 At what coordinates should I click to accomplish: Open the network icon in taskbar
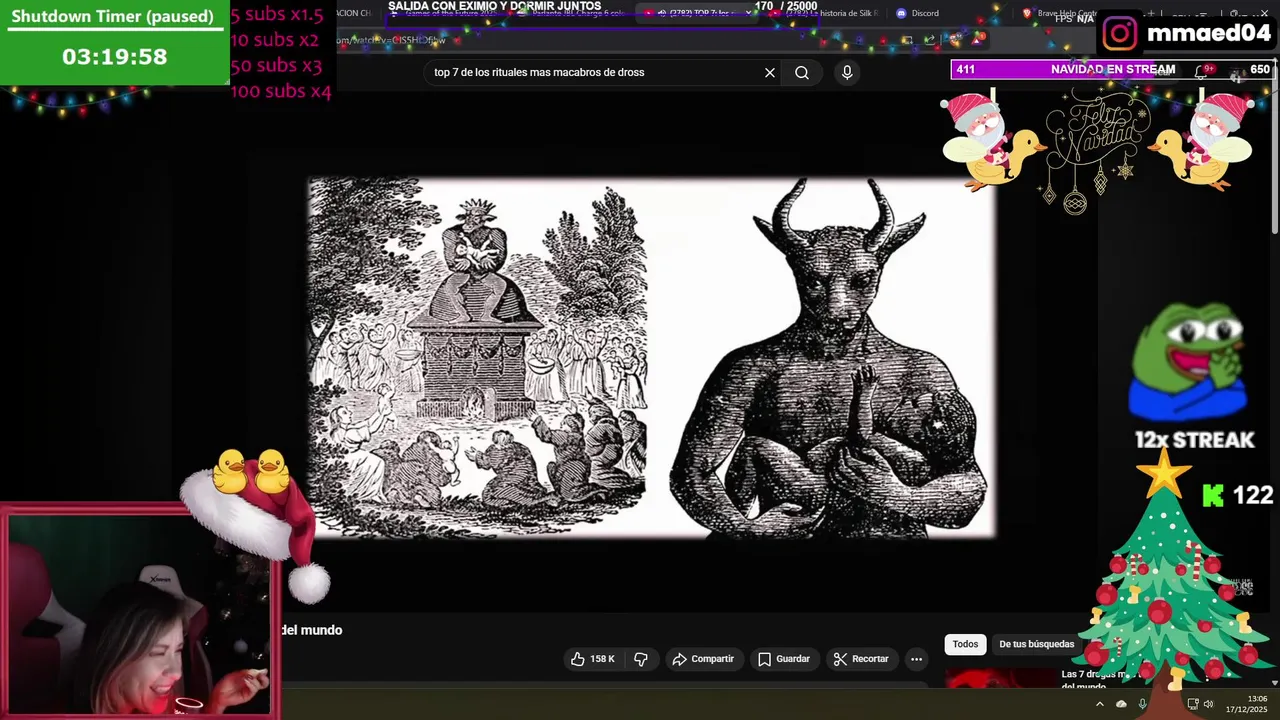pyautogui.click(x=1192, y=704)
